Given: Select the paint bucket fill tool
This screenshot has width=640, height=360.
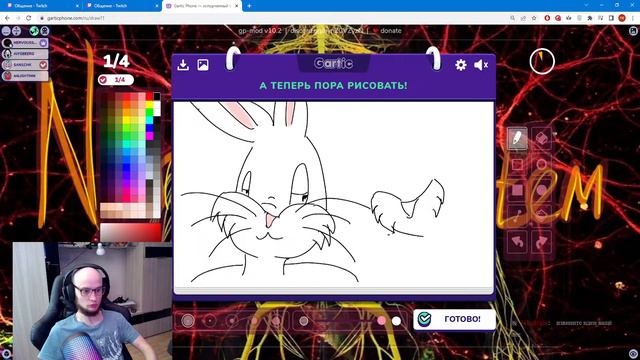Looking at the screenshot, I should pyautogui.click(x=542, y=216).
